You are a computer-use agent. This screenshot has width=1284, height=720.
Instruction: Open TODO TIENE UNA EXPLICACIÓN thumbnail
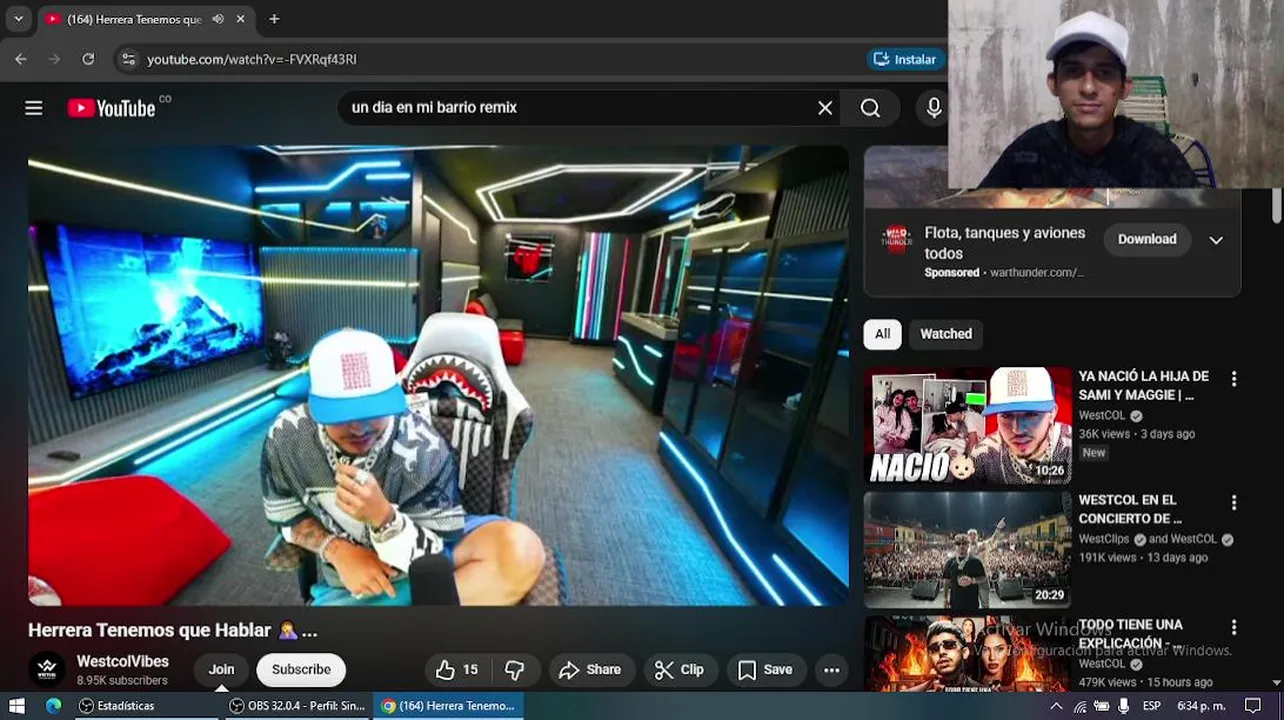pos(967,653)
